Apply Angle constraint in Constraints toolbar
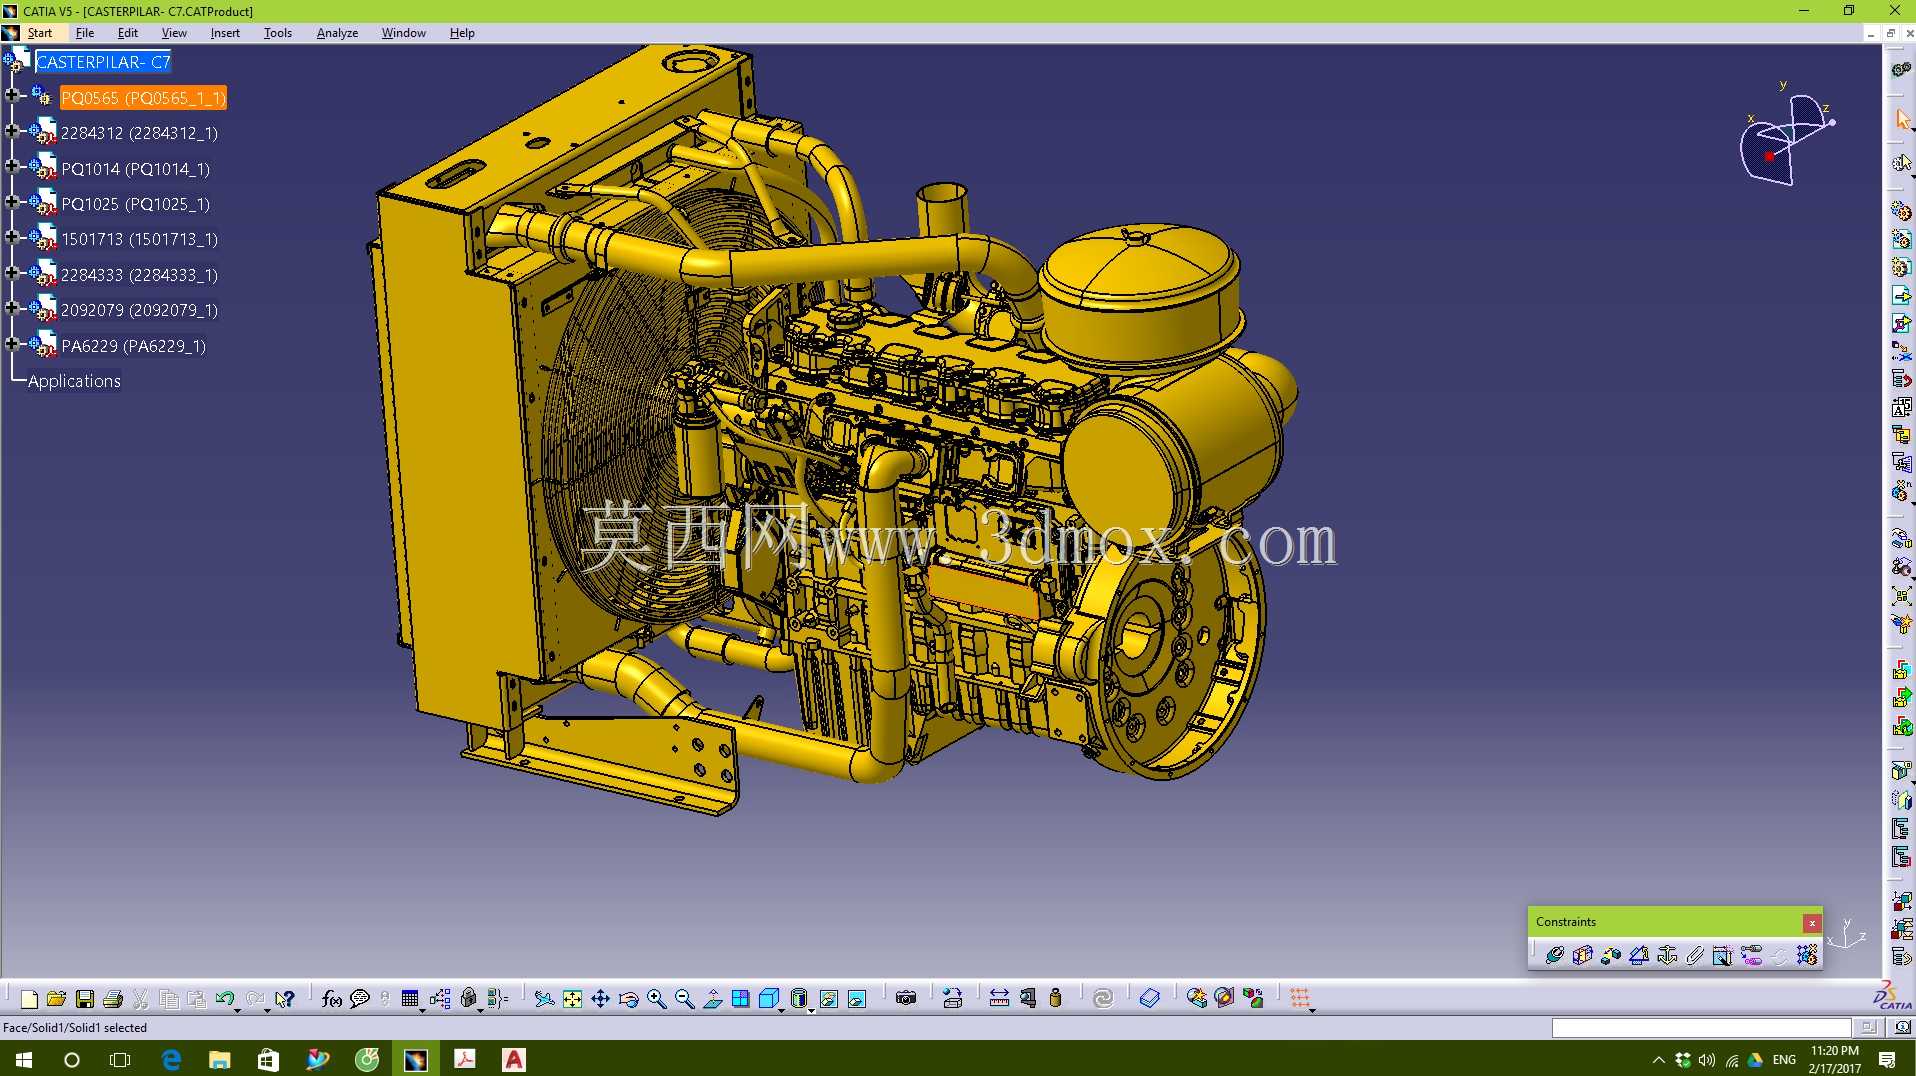Image resolution: width=1916 pixels, height=1076 pixels. click(1638, 955)
